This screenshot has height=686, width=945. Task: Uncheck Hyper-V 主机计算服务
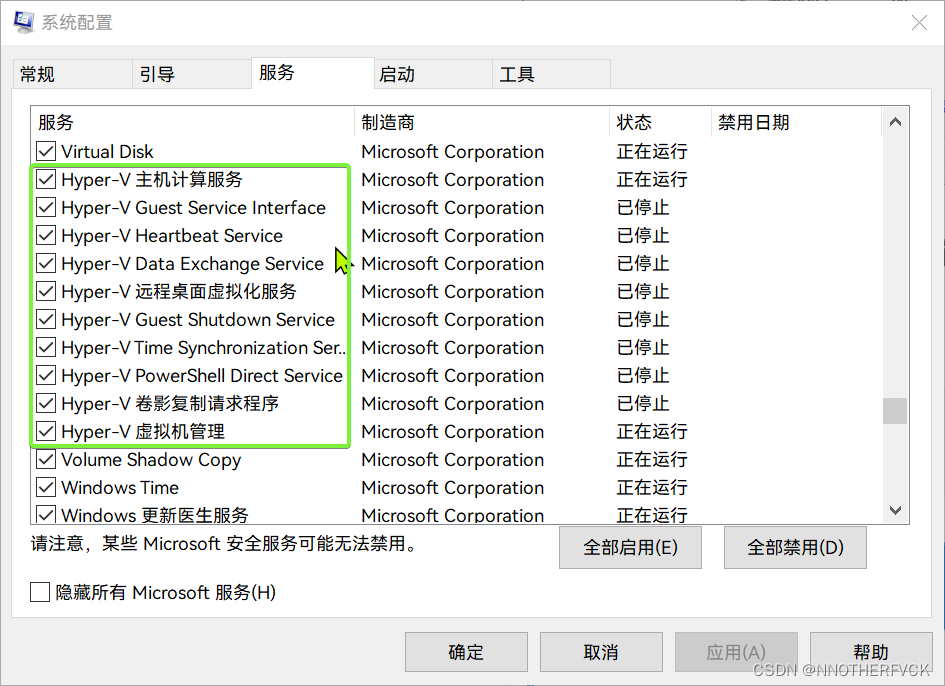(x=46, y=179)
